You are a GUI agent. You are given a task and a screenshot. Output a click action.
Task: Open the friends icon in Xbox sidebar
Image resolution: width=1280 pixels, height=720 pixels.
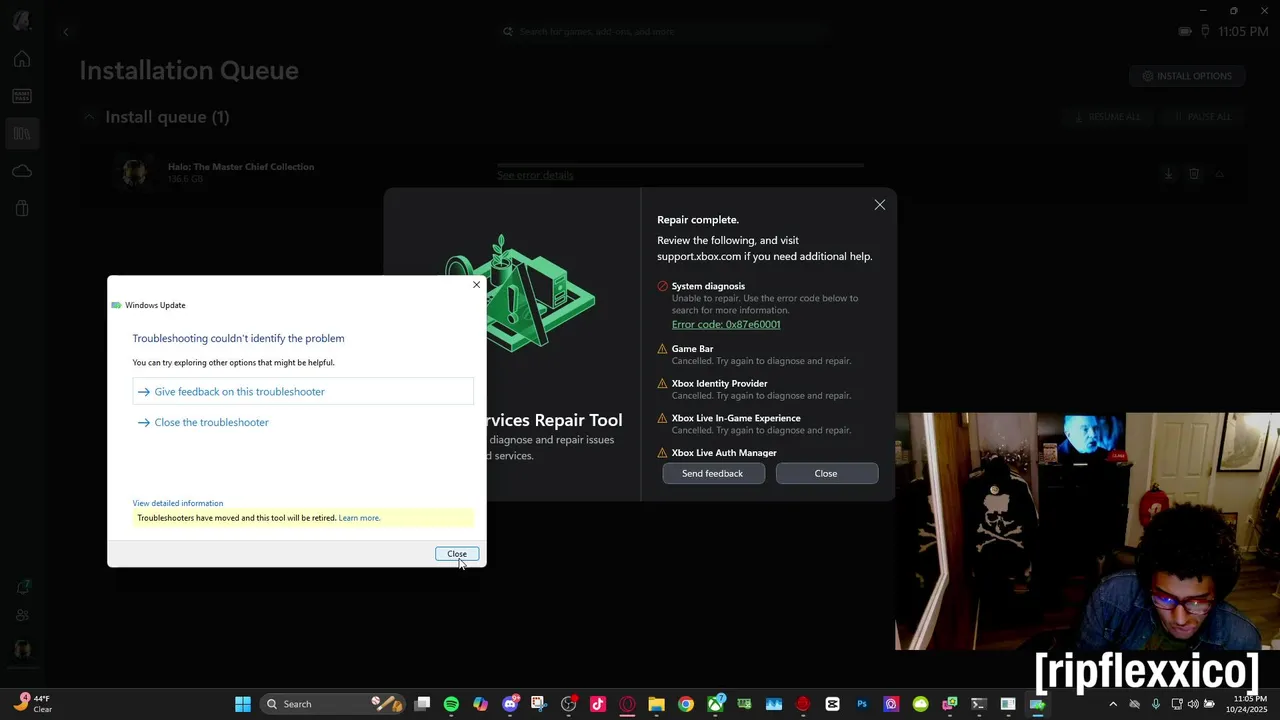pyautogui.click(x=22, y=616)
